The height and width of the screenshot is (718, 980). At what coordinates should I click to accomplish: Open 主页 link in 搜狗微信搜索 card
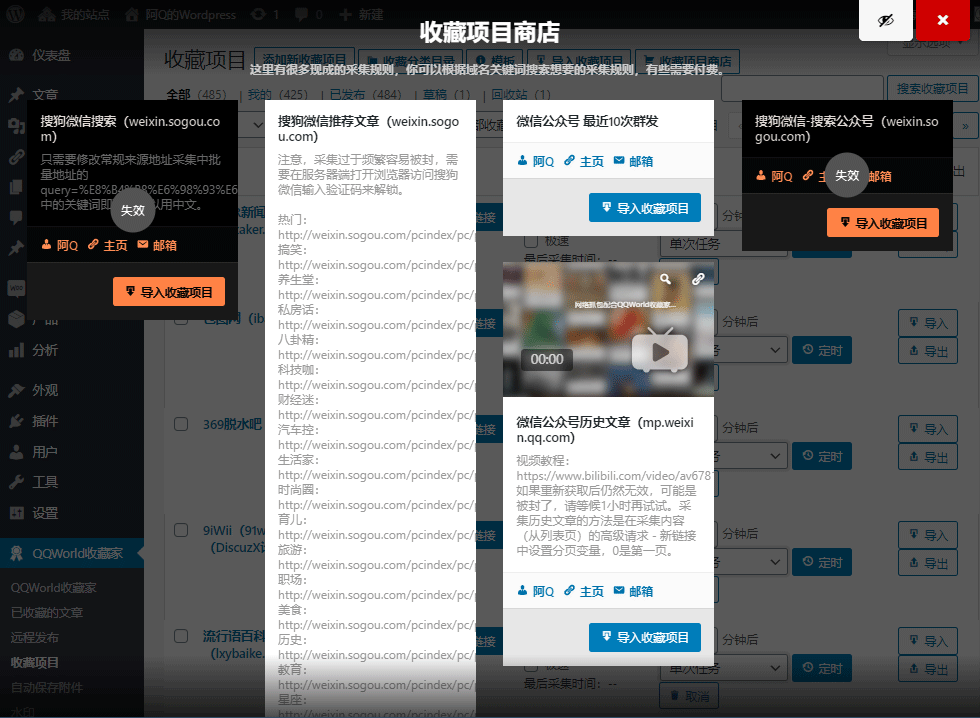(108, 246)
